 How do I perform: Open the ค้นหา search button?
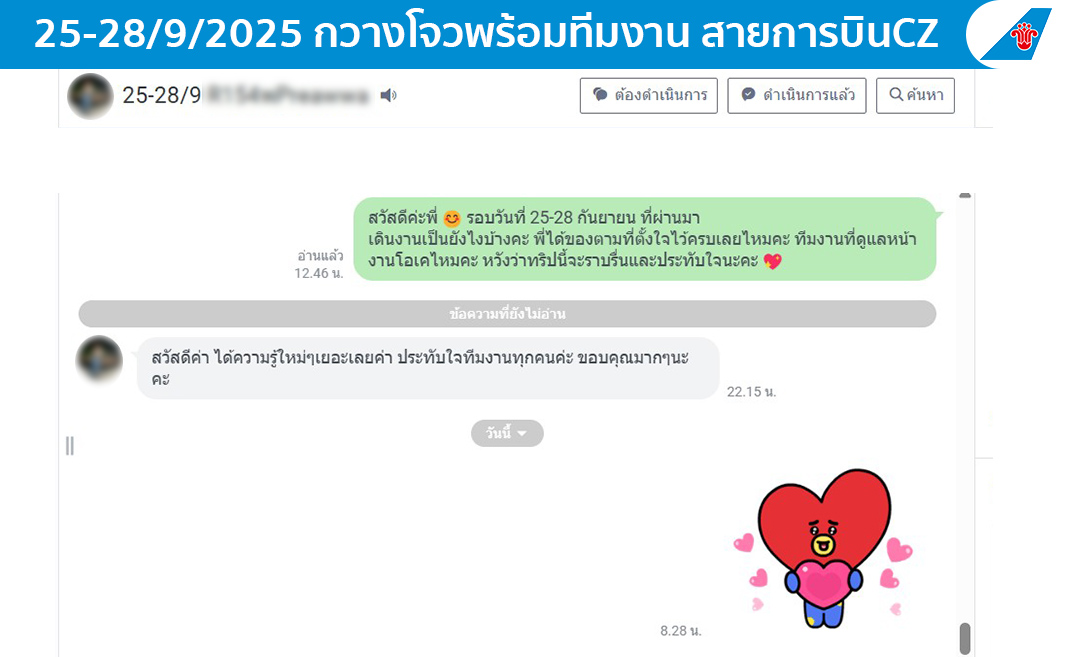915,96
